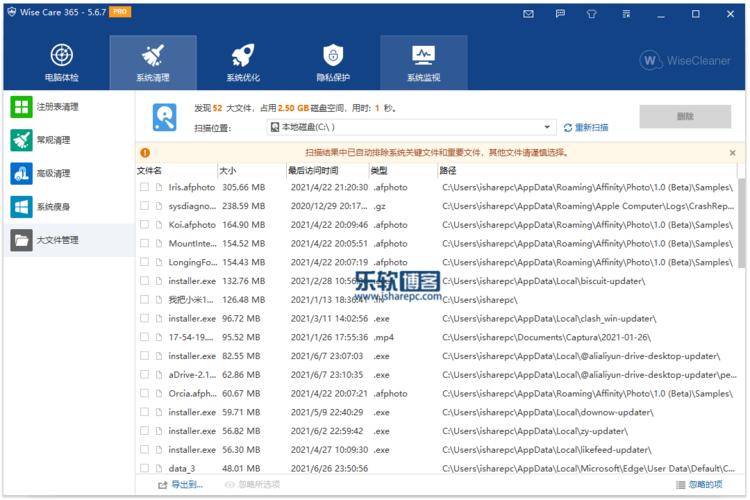Click file icon of data_3 row

pyautogui.click(x=159, y=468)
